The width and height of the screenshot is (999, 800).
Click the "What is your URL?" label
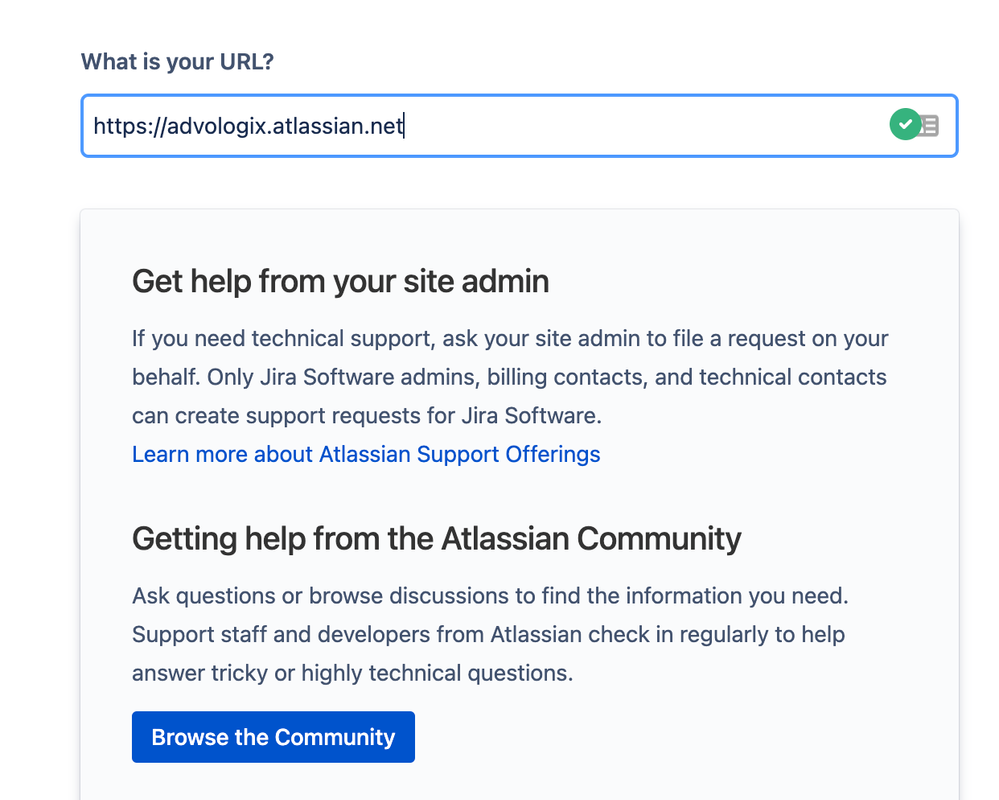(x=177, y=62)
